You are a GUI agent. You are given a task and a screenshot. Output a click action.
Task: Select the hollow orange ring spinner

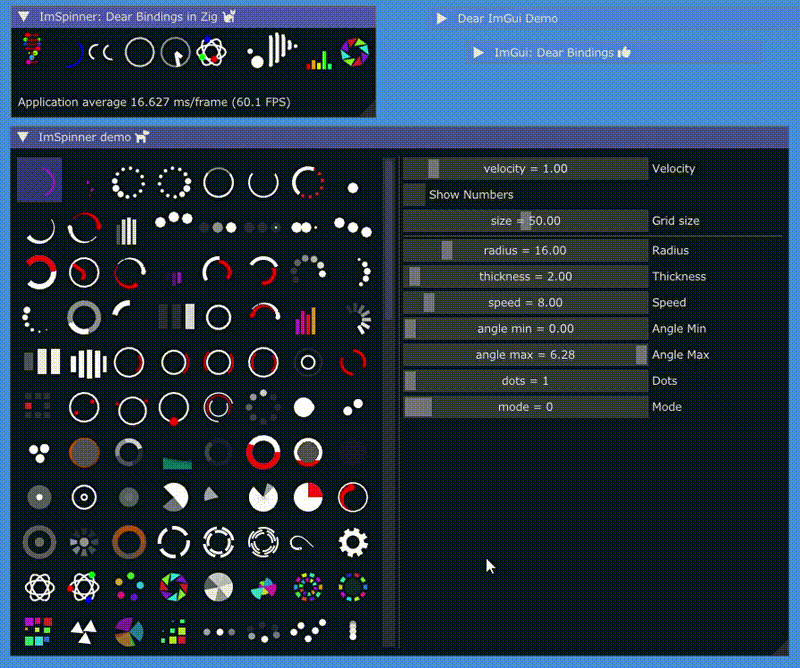point(129,542)
